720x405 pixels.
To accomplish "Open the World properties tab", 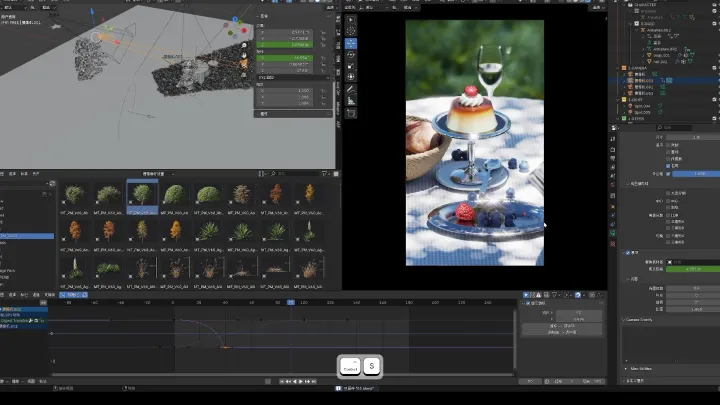I will 613,185.
